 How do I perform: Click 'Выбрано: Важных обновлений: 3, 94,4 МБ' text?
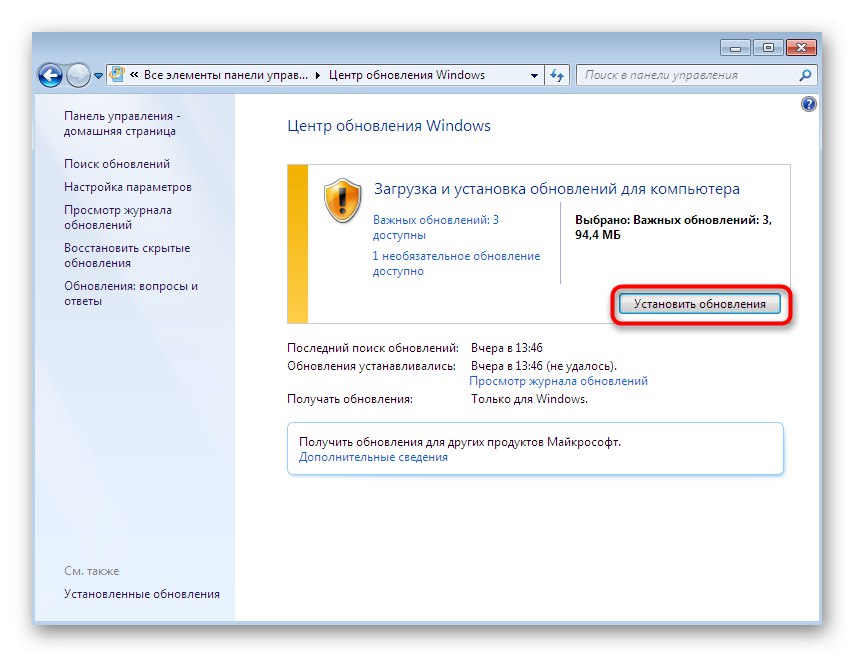coord(673,227)
